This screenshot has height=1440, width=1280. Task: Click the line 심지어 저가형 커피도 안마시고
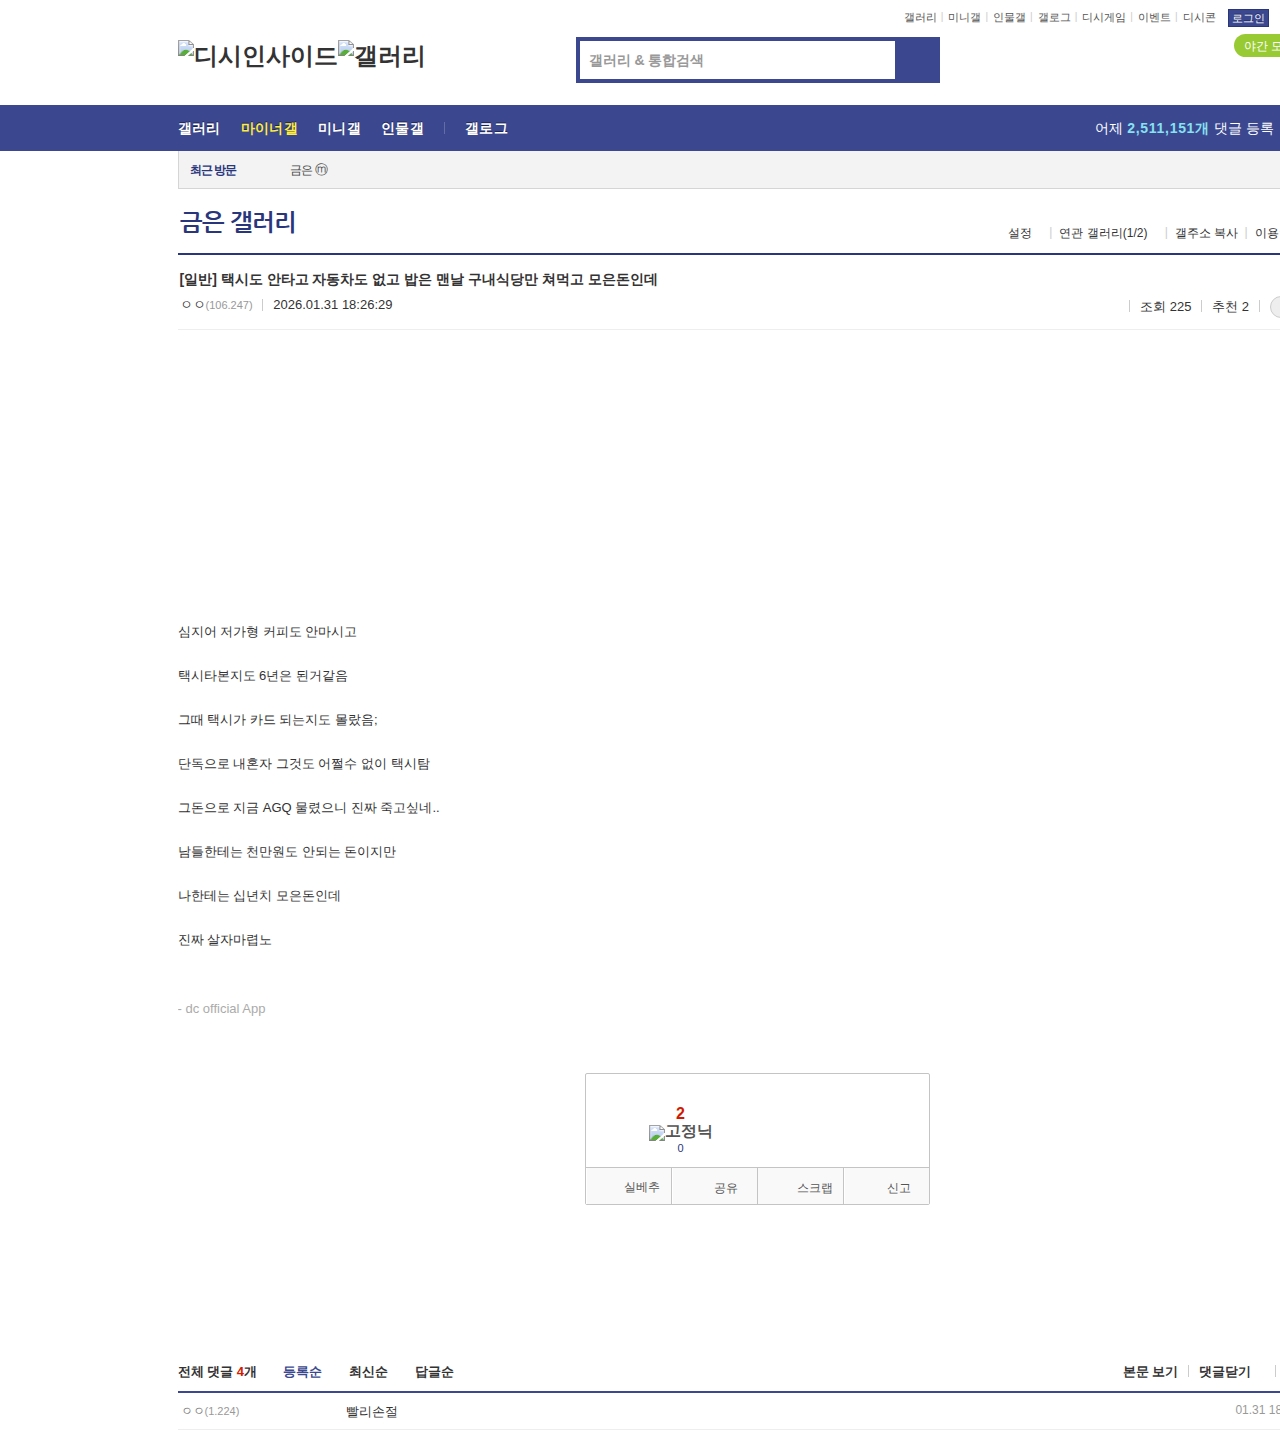(x=267, y=632)
